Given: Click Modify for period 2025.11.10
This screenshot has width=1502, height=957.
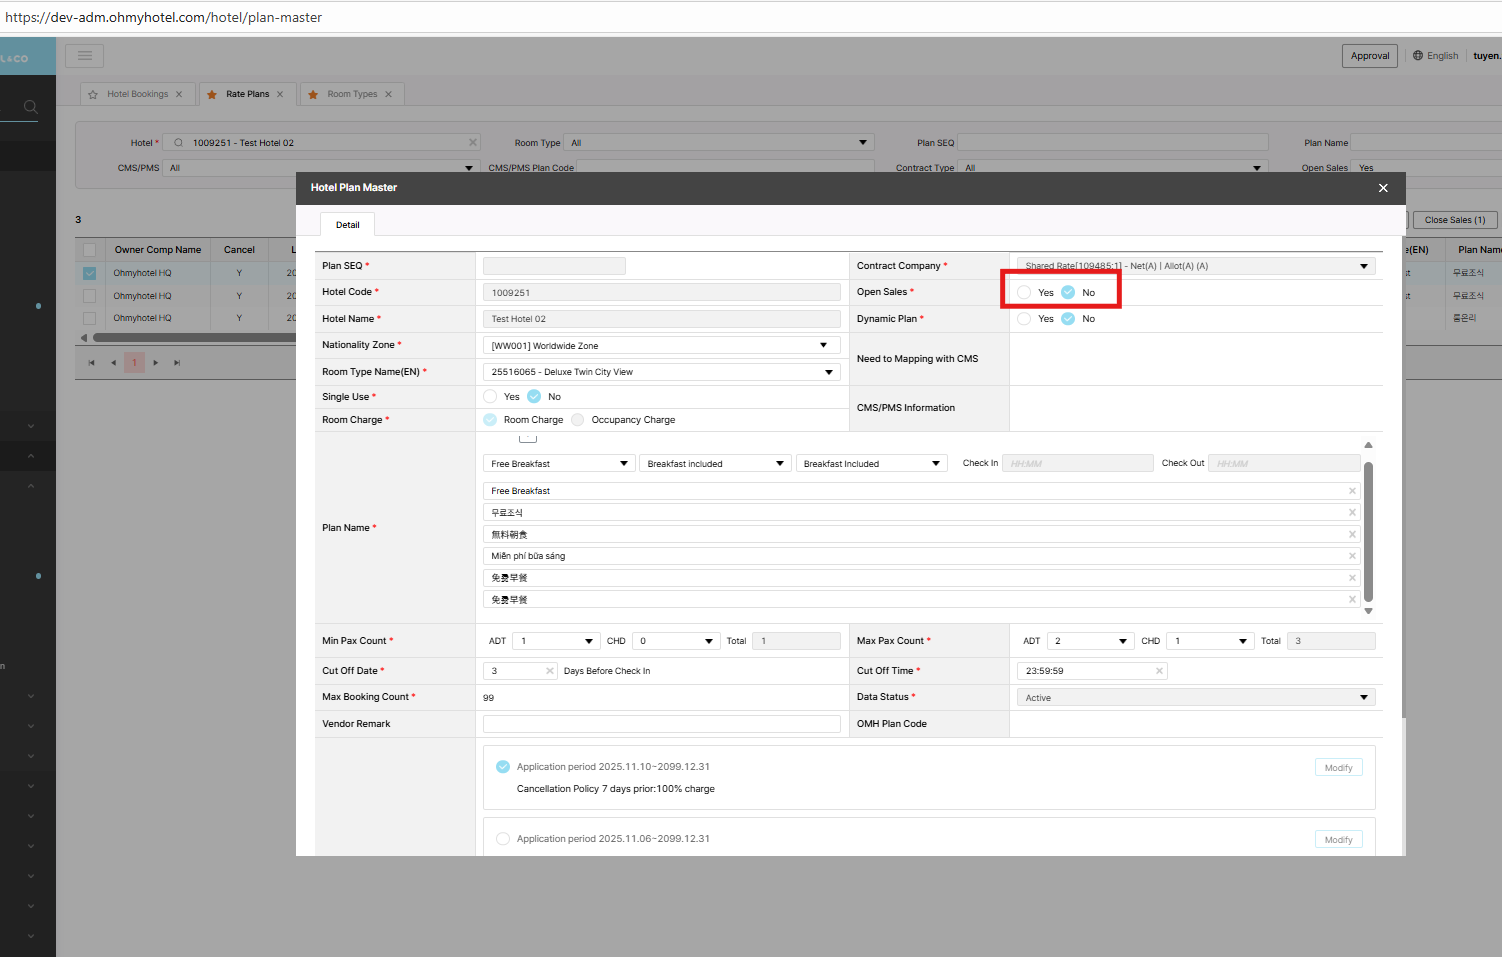Looking at the screenshot, I should (x=1337, y=768).
